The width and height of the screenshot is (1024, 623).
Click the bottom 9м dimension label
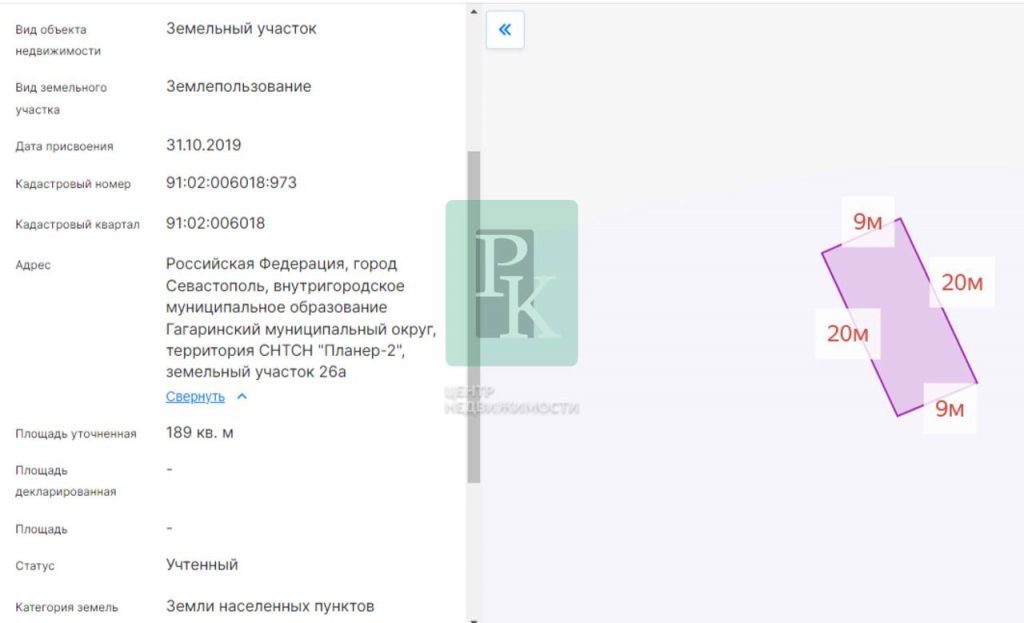coord(950,409)
